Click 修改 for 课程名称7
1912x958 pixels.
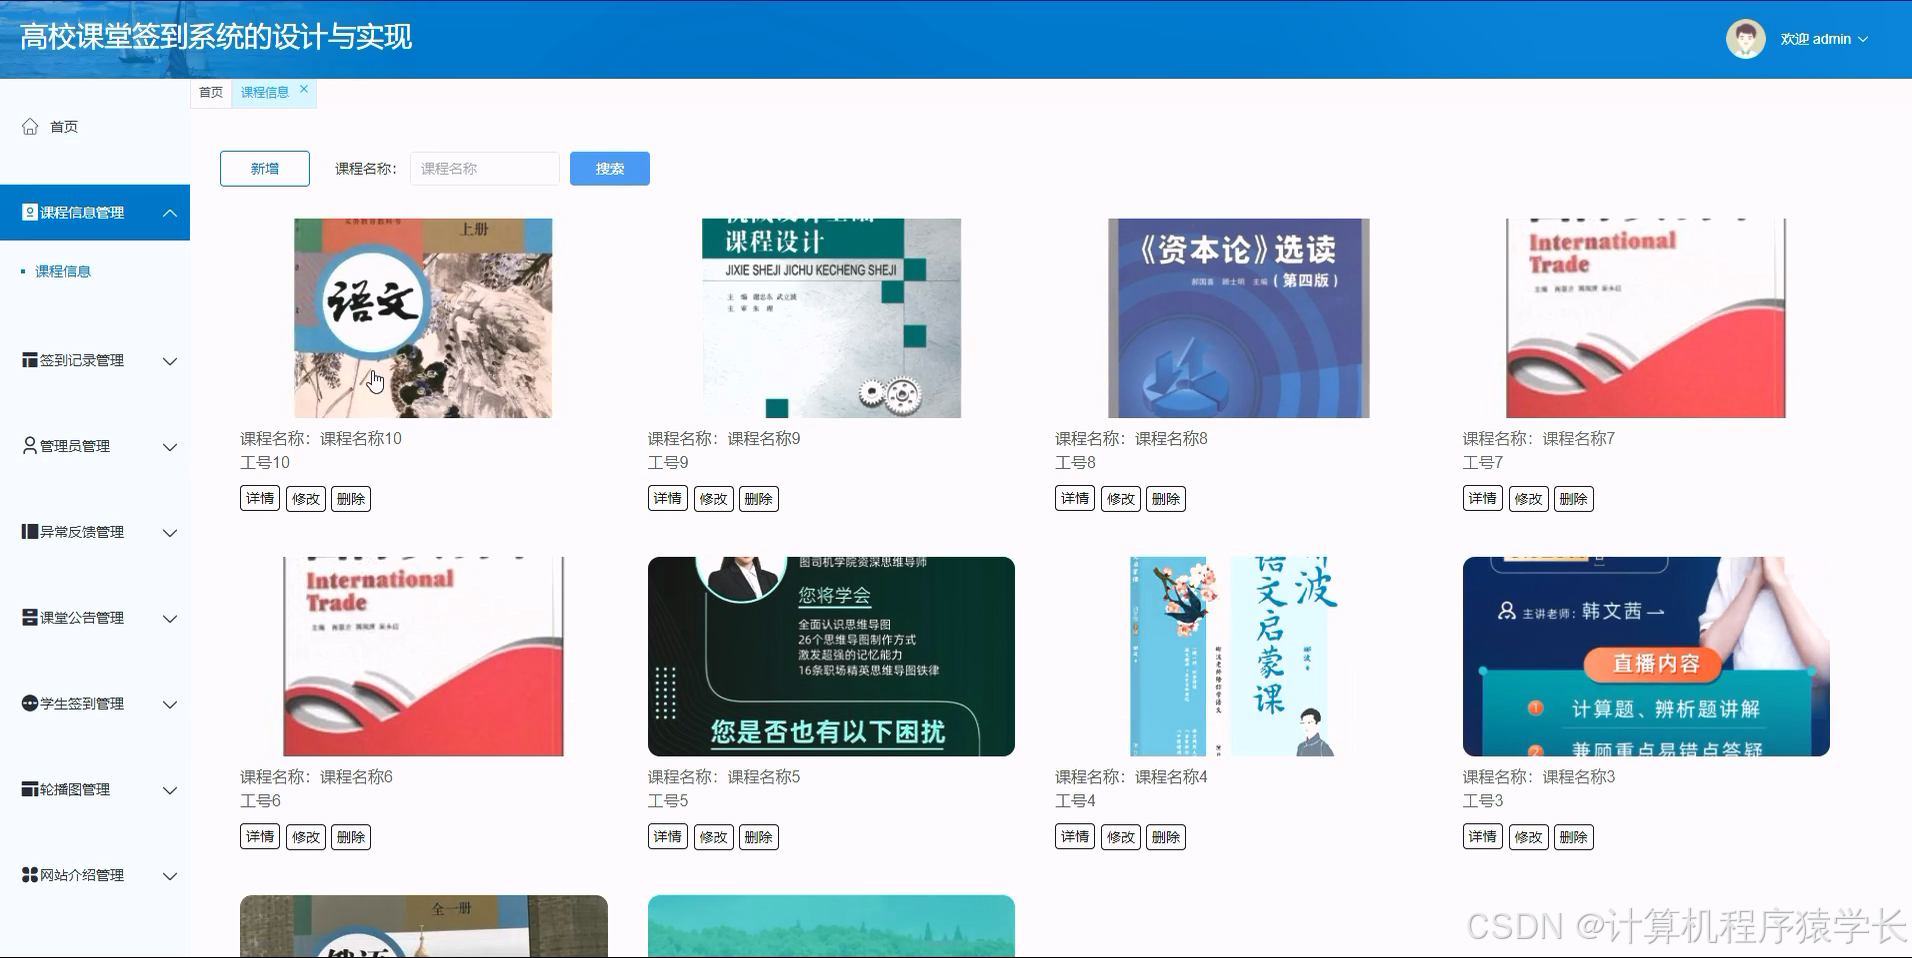click(x=1529, y=499)
